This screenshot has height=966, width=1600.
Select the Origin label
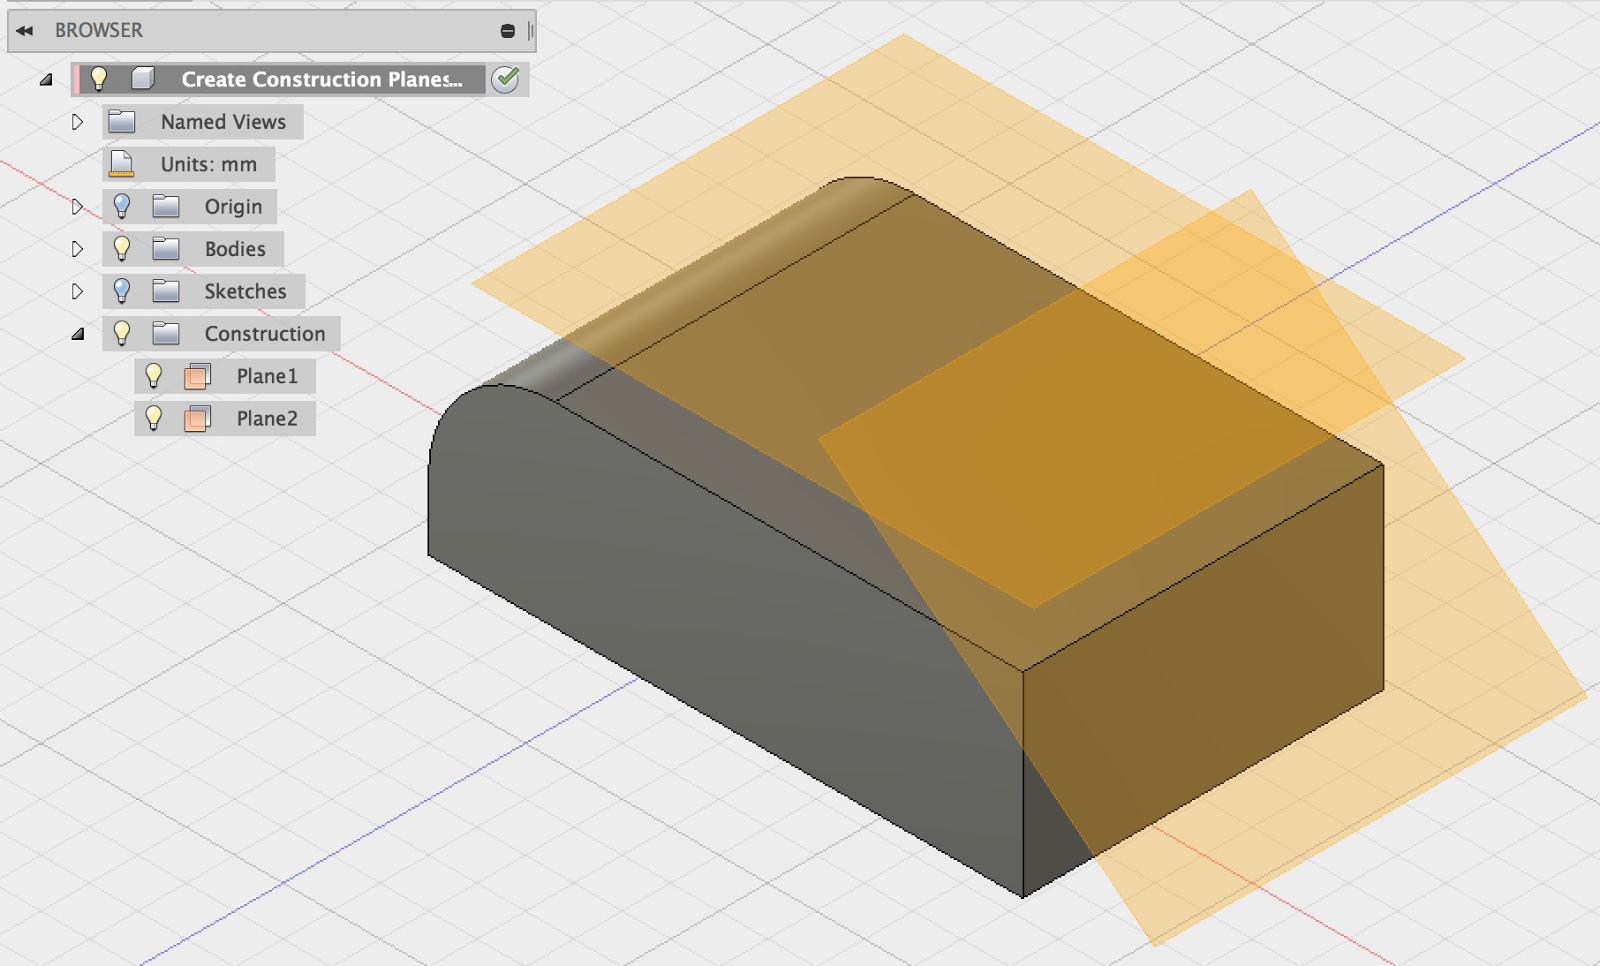(233, 207)
